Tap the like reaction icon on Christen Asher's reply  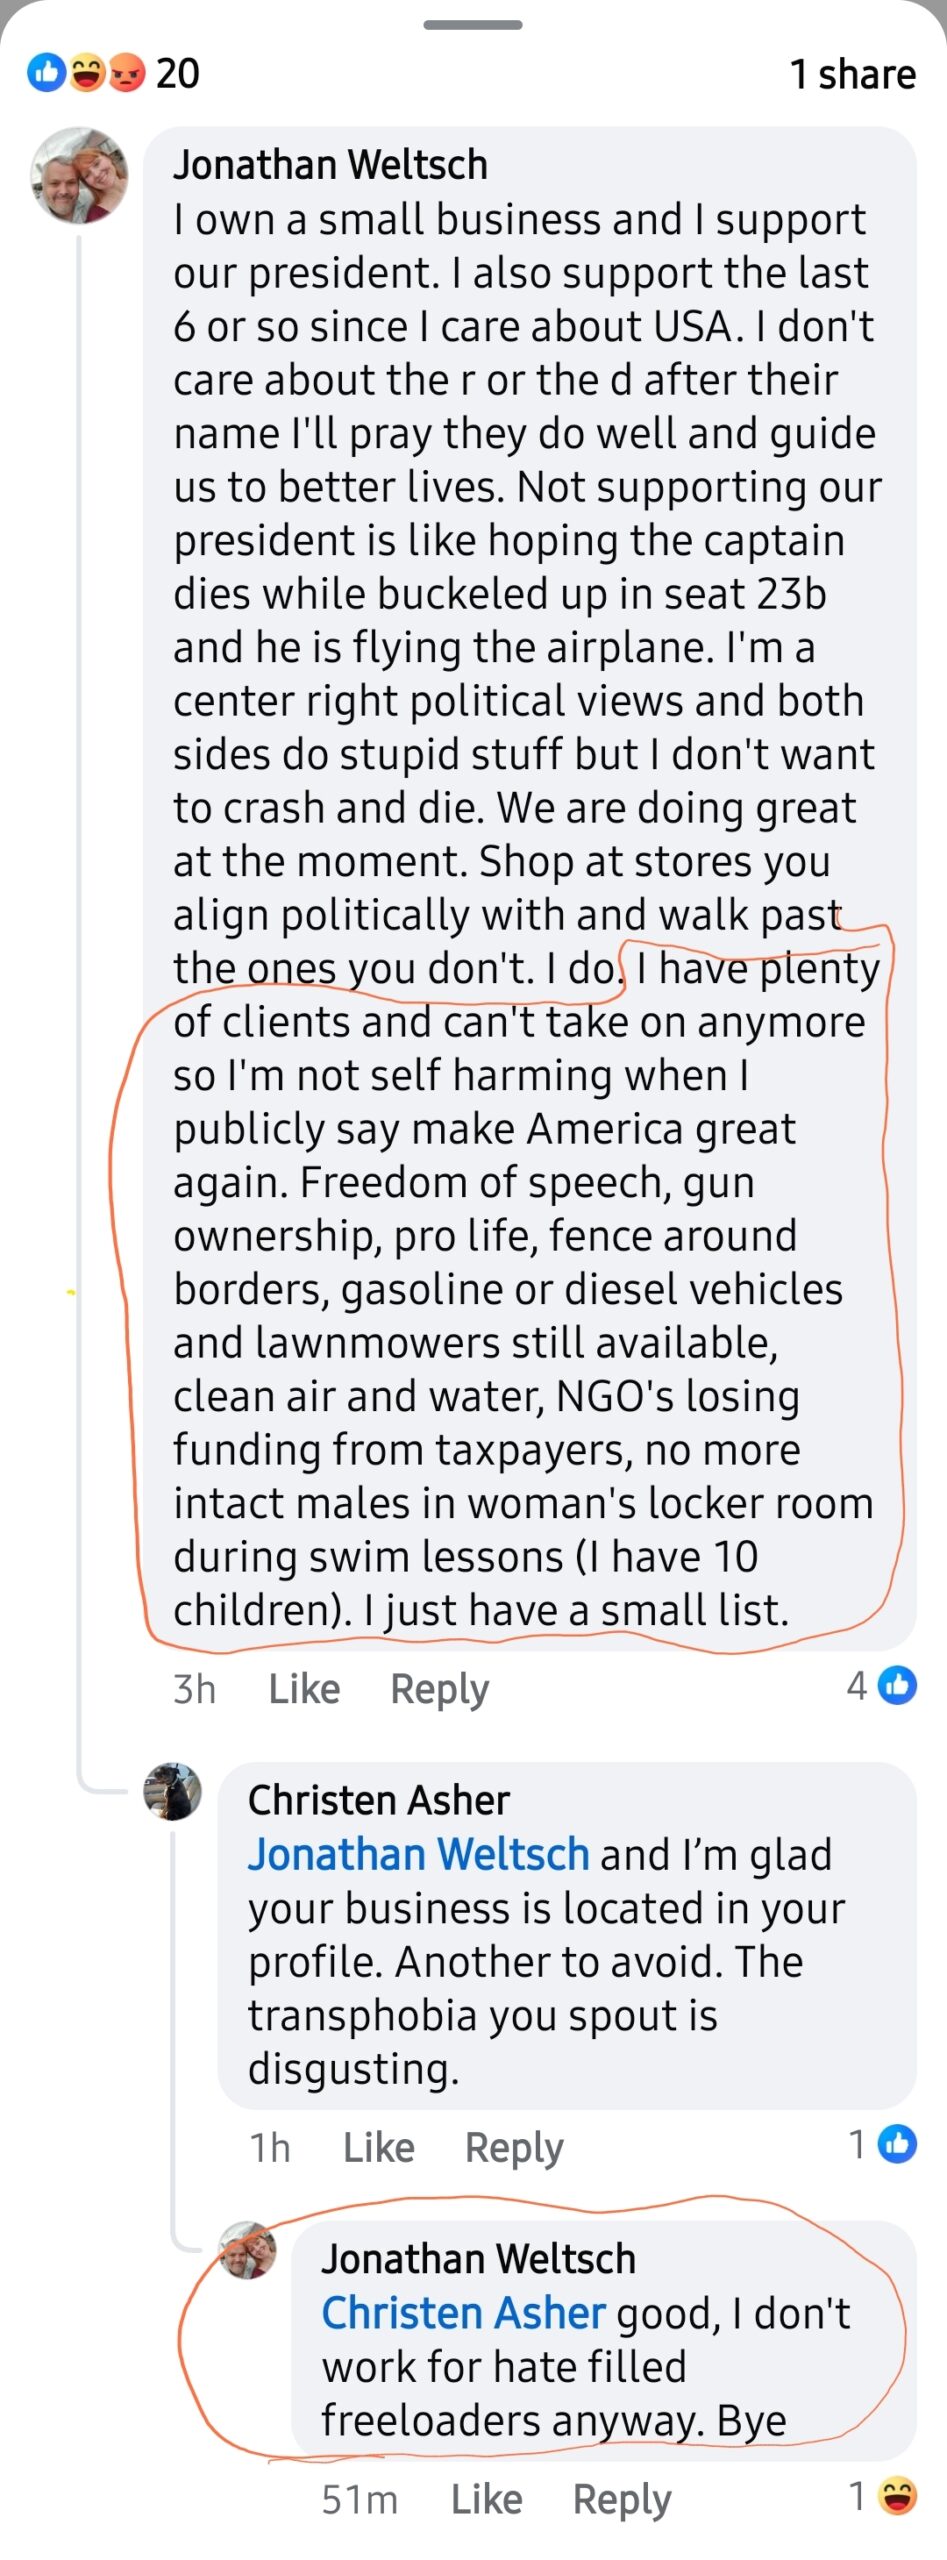click(897, 2144)
